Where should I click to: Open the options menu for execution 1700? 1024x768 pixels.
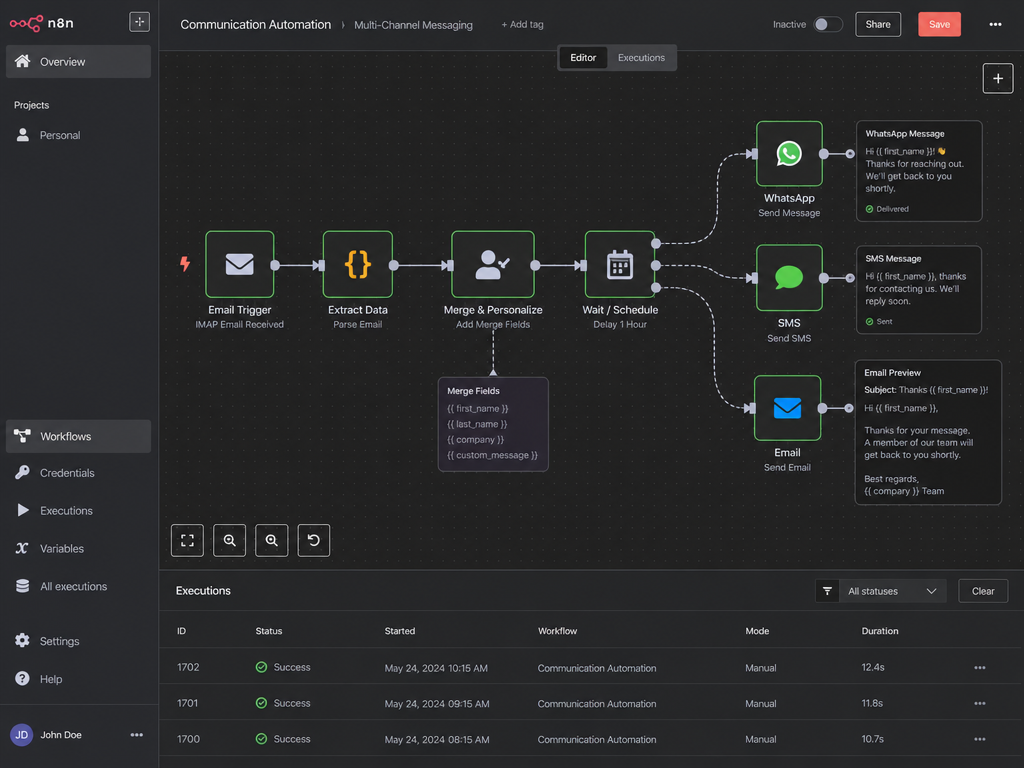coord(980,739)
